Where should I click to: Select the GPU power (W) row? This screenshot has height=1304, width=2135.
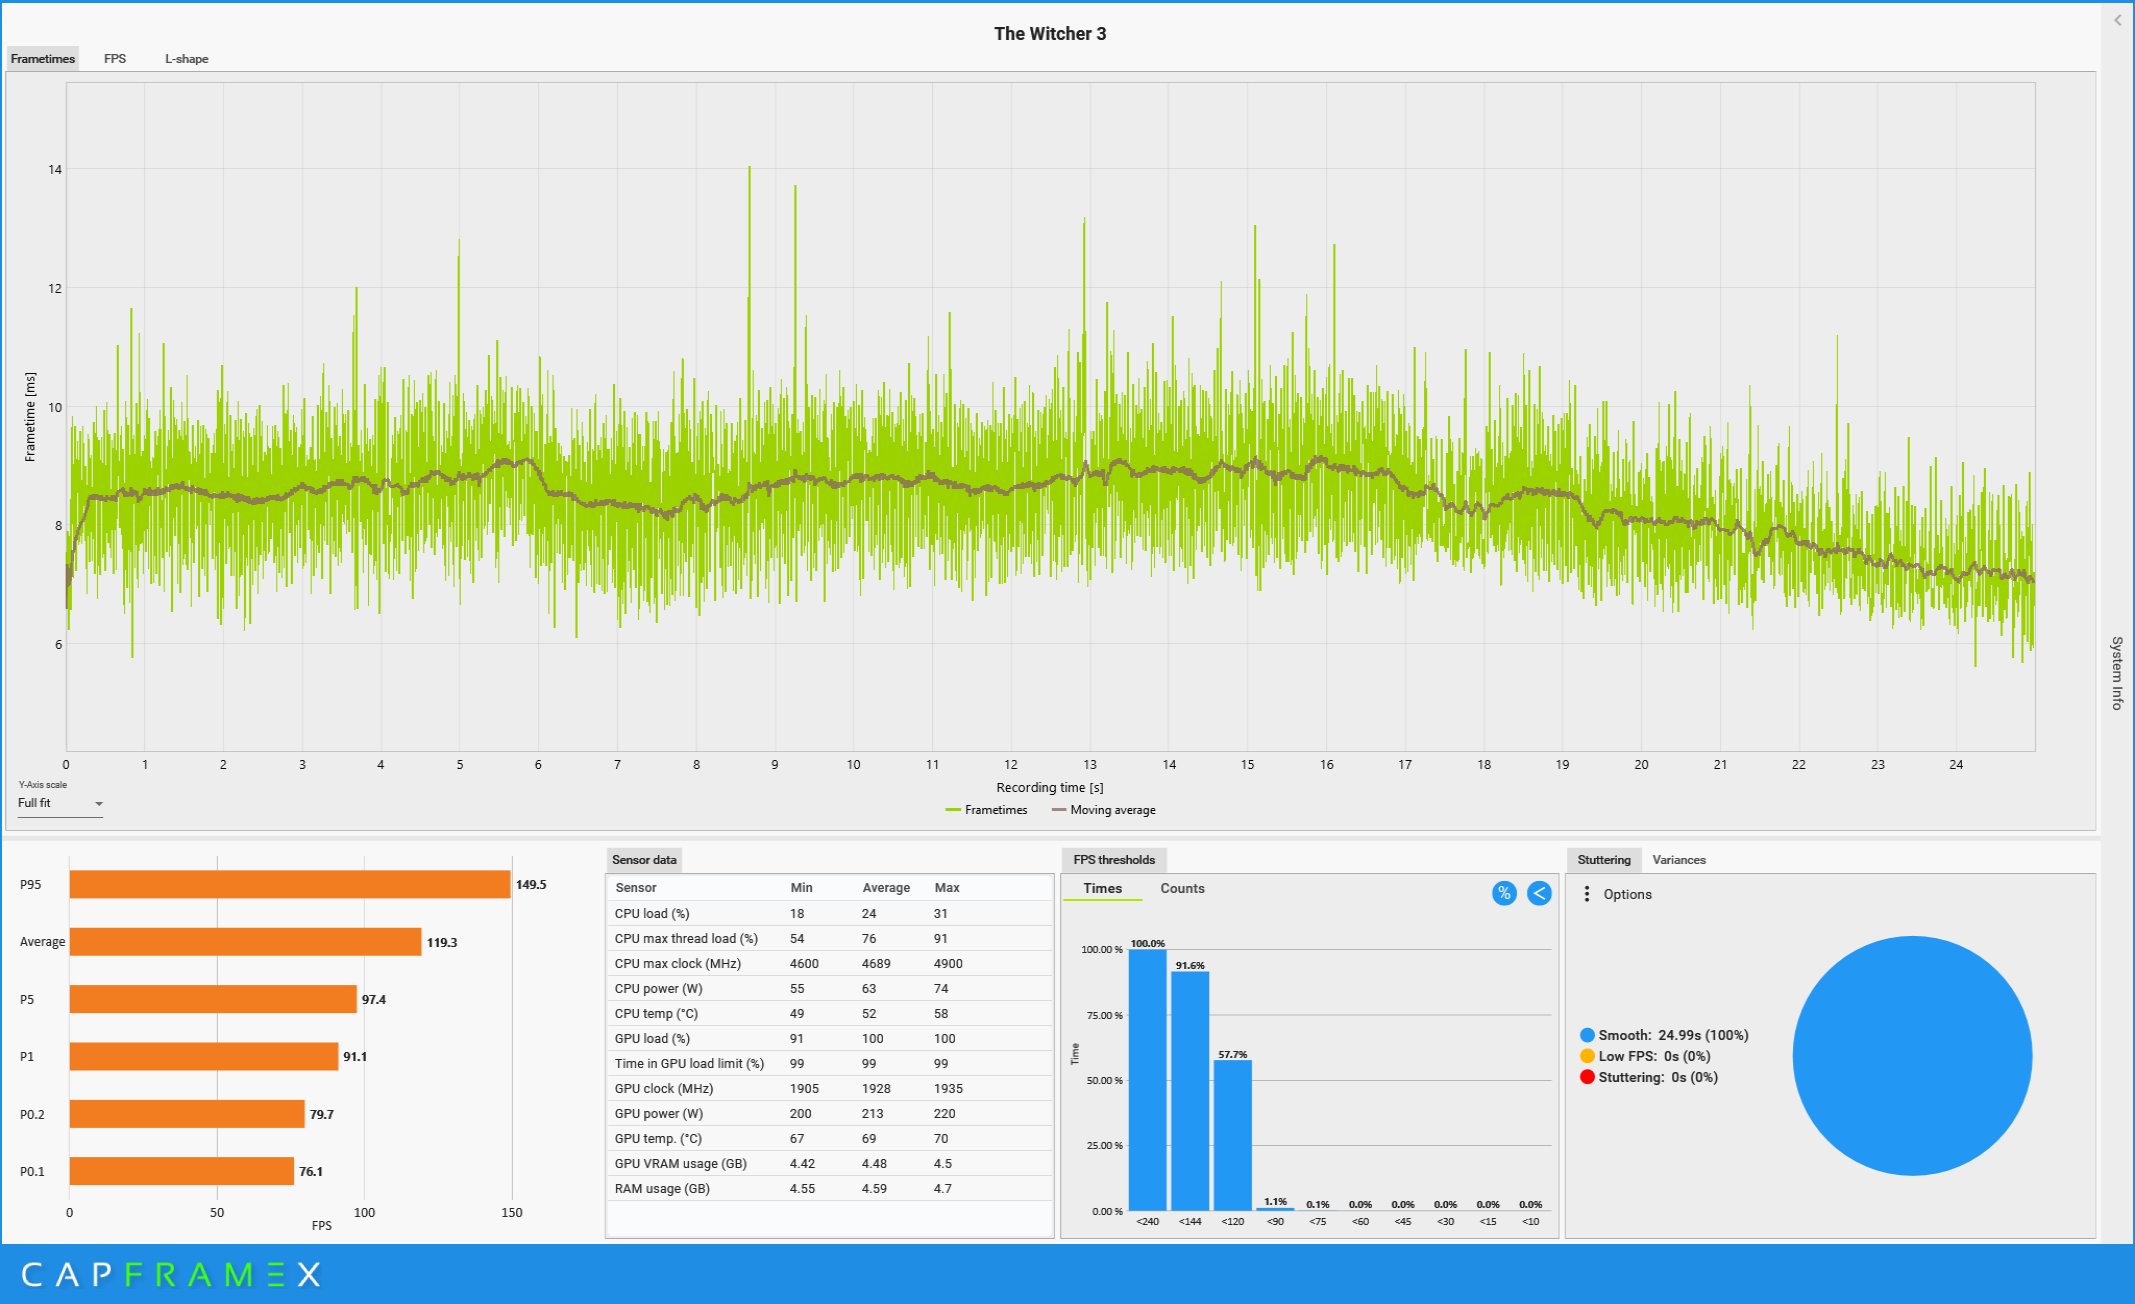pos(829,1114)
